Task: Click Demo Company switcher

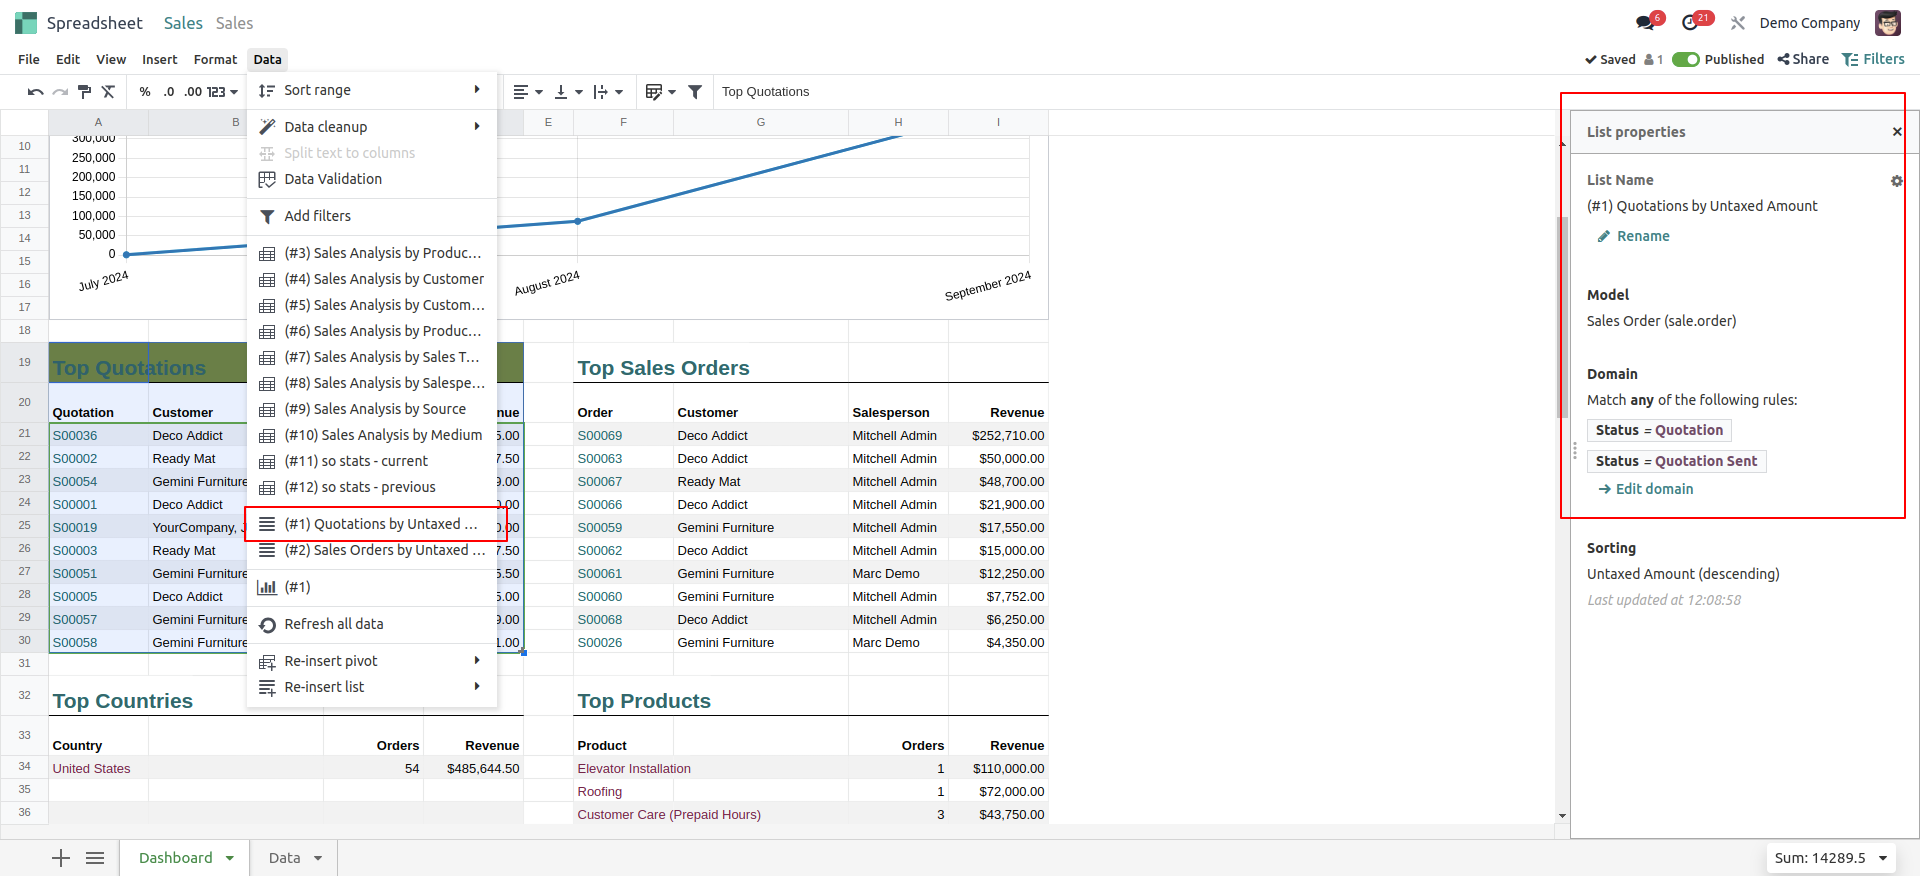Action: click(x=1810, y=23)
